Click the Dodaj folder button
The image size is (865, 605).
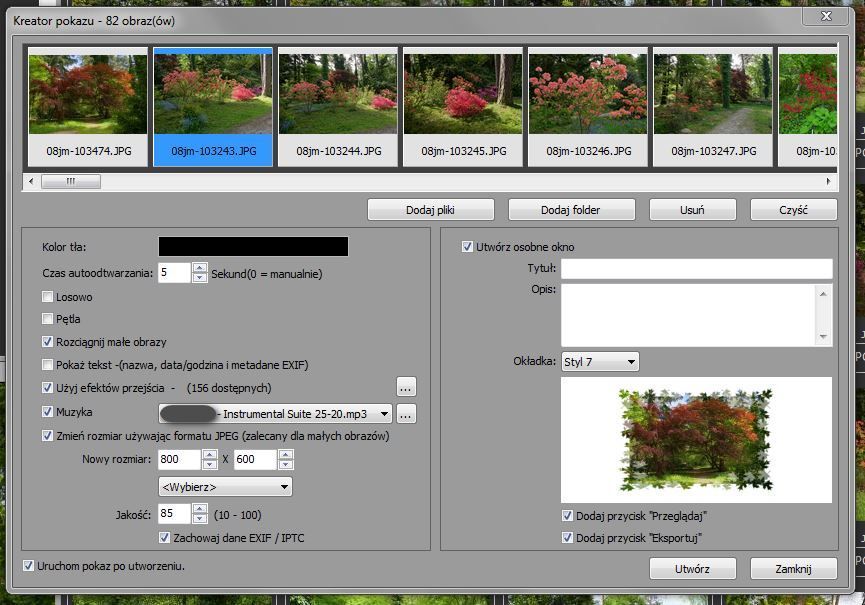(x=572, y=210)
